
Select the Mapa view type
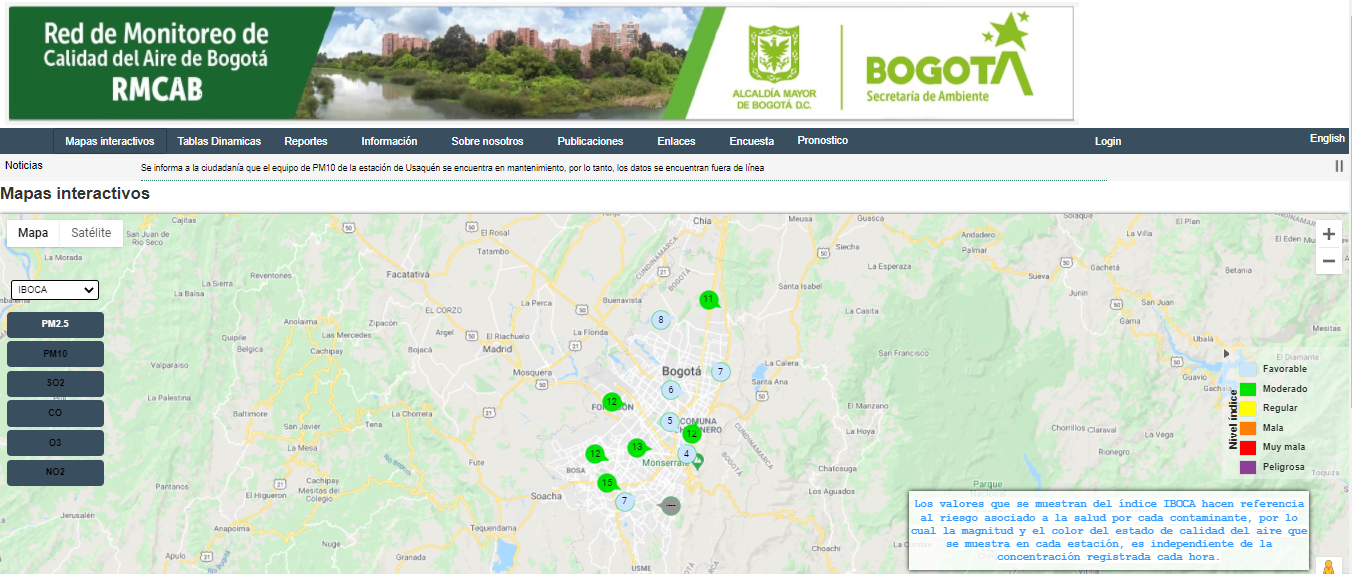coord(33,233)
